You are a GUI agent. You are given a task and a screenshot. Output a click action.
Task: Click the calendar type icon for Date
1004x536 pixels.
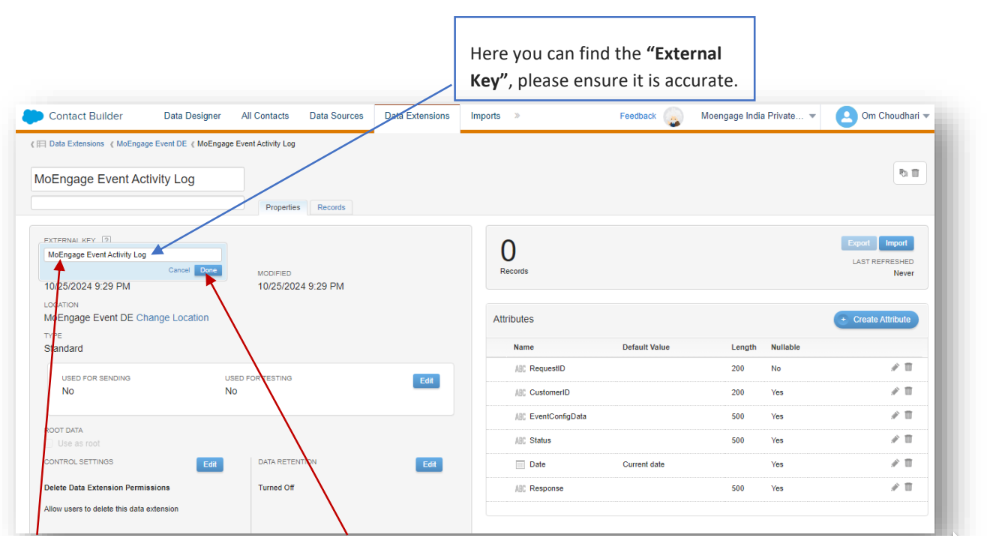[x=520, y=465]
